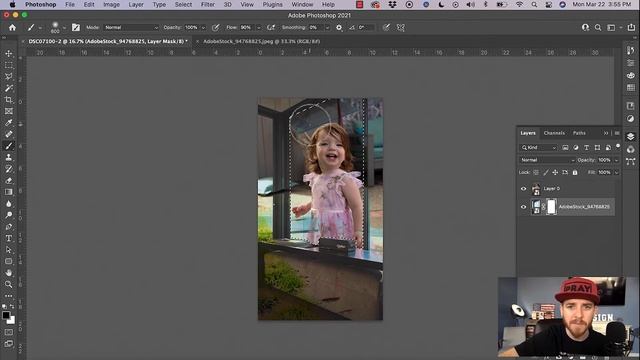Hide the AdobeStock_94768825 layer eye icon
Viewport: 640px width, 360px height.
click(x=523, y=207)
